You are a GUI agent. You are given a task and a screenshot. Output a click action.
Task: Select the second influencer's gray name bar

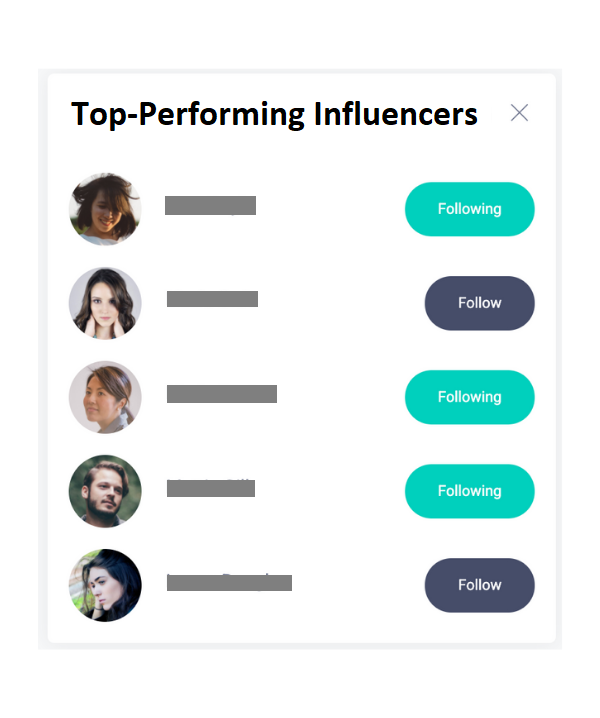212,299
